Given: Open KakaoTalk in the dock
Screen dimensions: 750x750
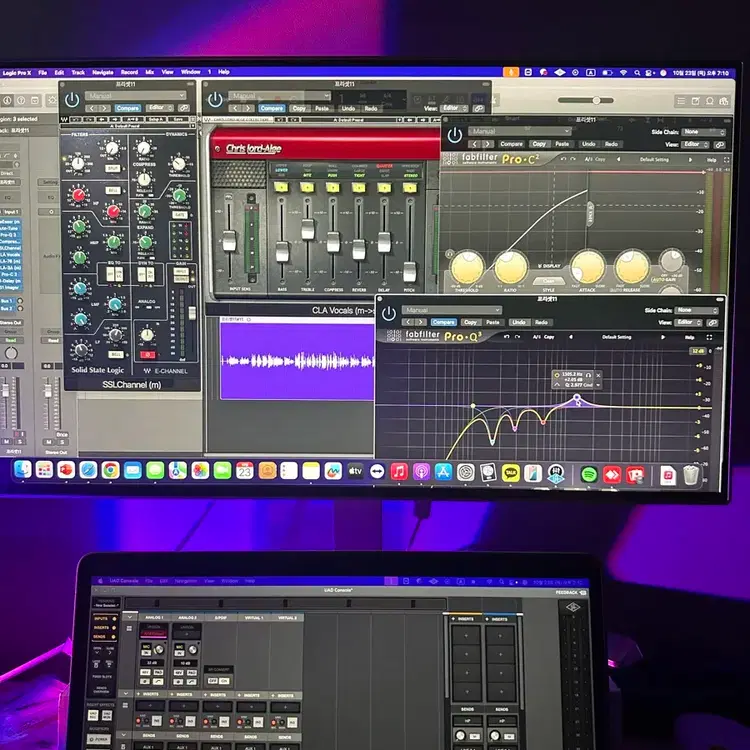Looking at the screenshot, I should pyautogui.click(x=510, y=472).
